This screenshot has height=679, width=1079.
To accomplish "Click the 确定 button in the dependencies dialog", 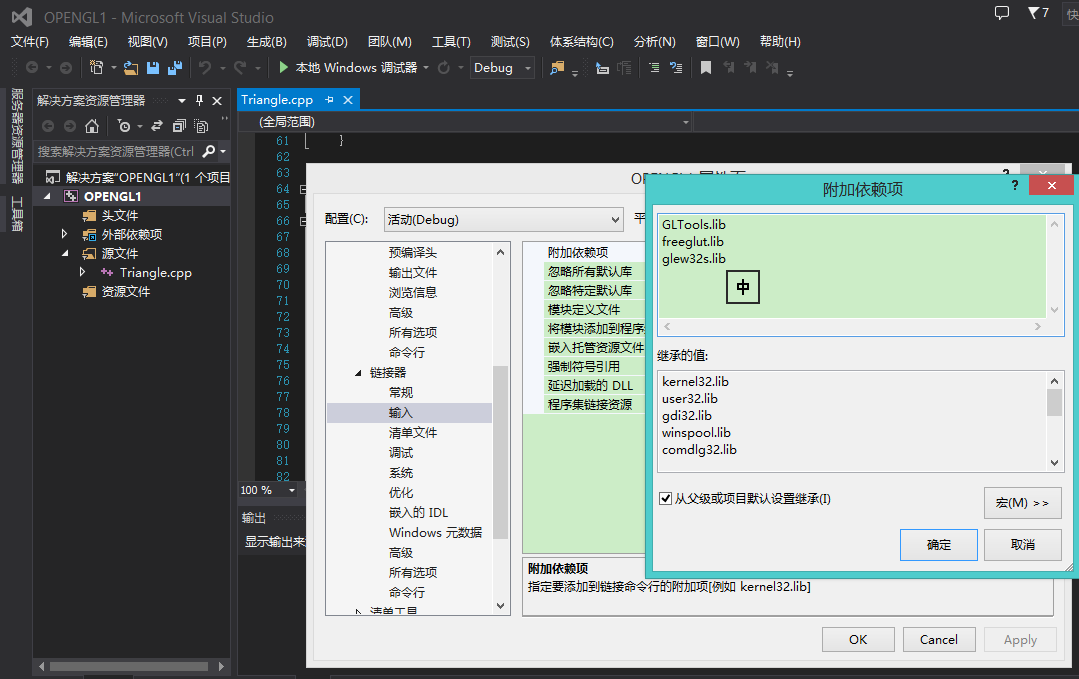I will tap(938, 545).
